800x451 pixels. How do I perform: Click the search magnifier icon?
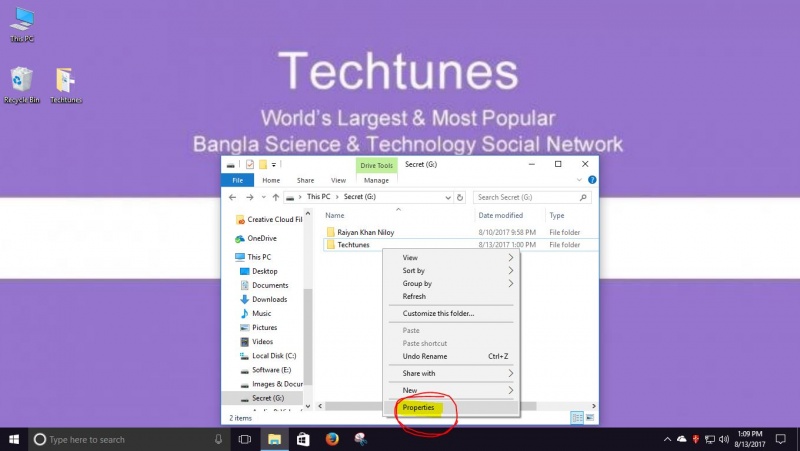pyautogui.click(x=583, y=197)
